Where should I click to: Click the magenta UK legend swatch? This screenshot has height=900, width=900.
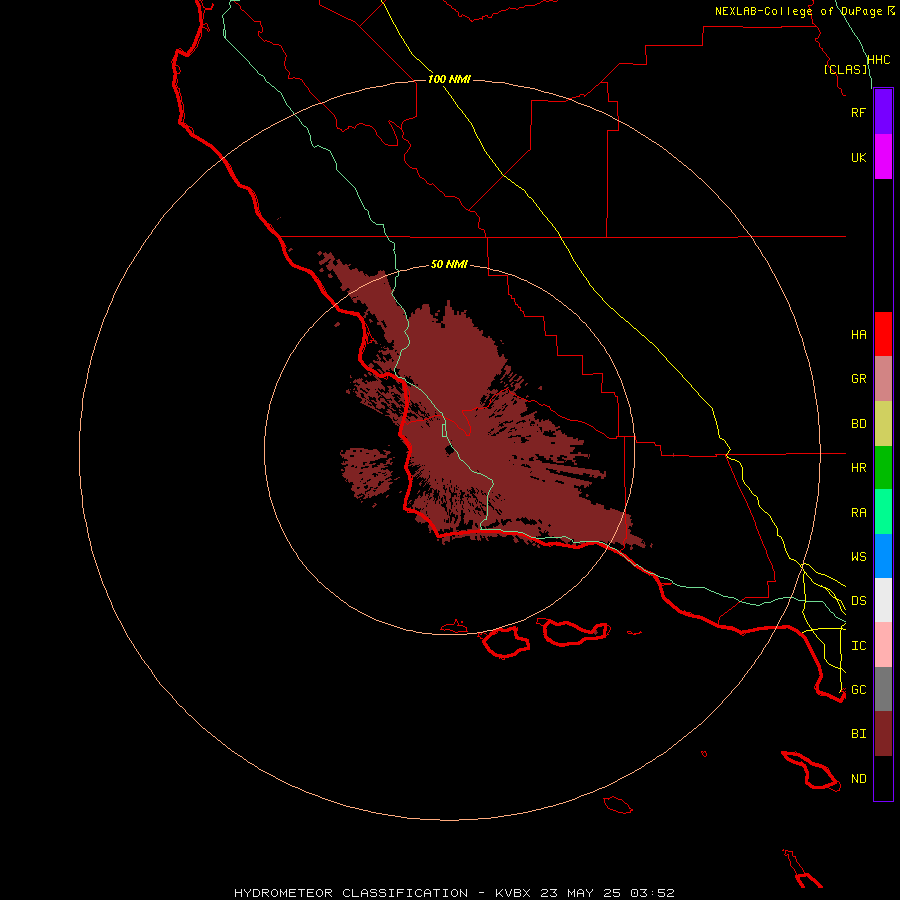[883, 157]
